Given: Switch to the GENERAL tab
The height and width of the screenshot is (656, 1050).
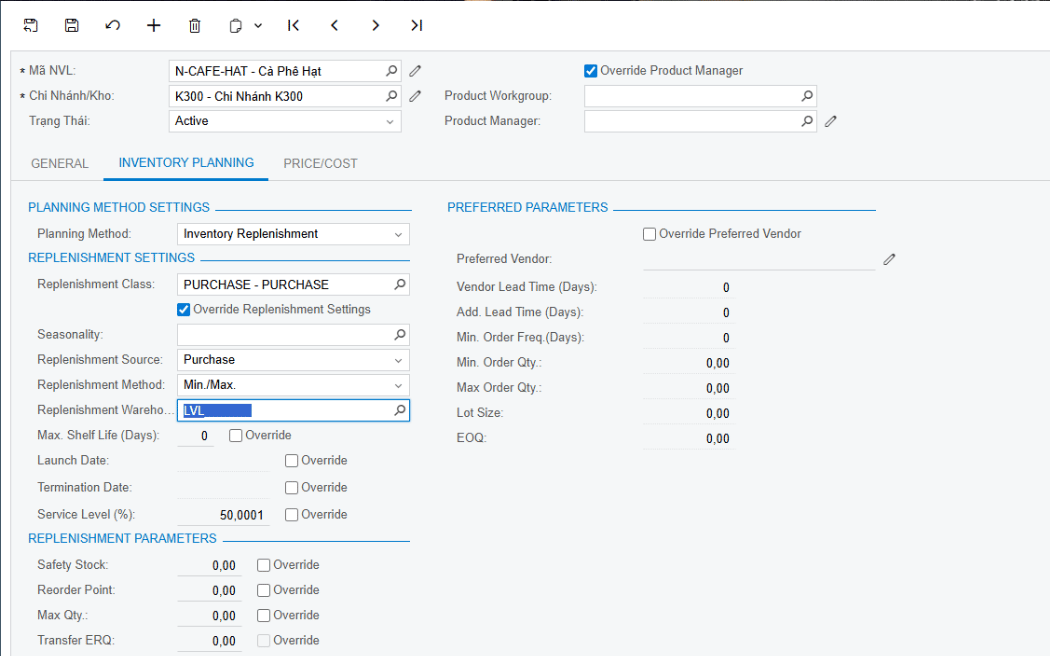Looking at the screenshot, I should (x=60, y=163).
